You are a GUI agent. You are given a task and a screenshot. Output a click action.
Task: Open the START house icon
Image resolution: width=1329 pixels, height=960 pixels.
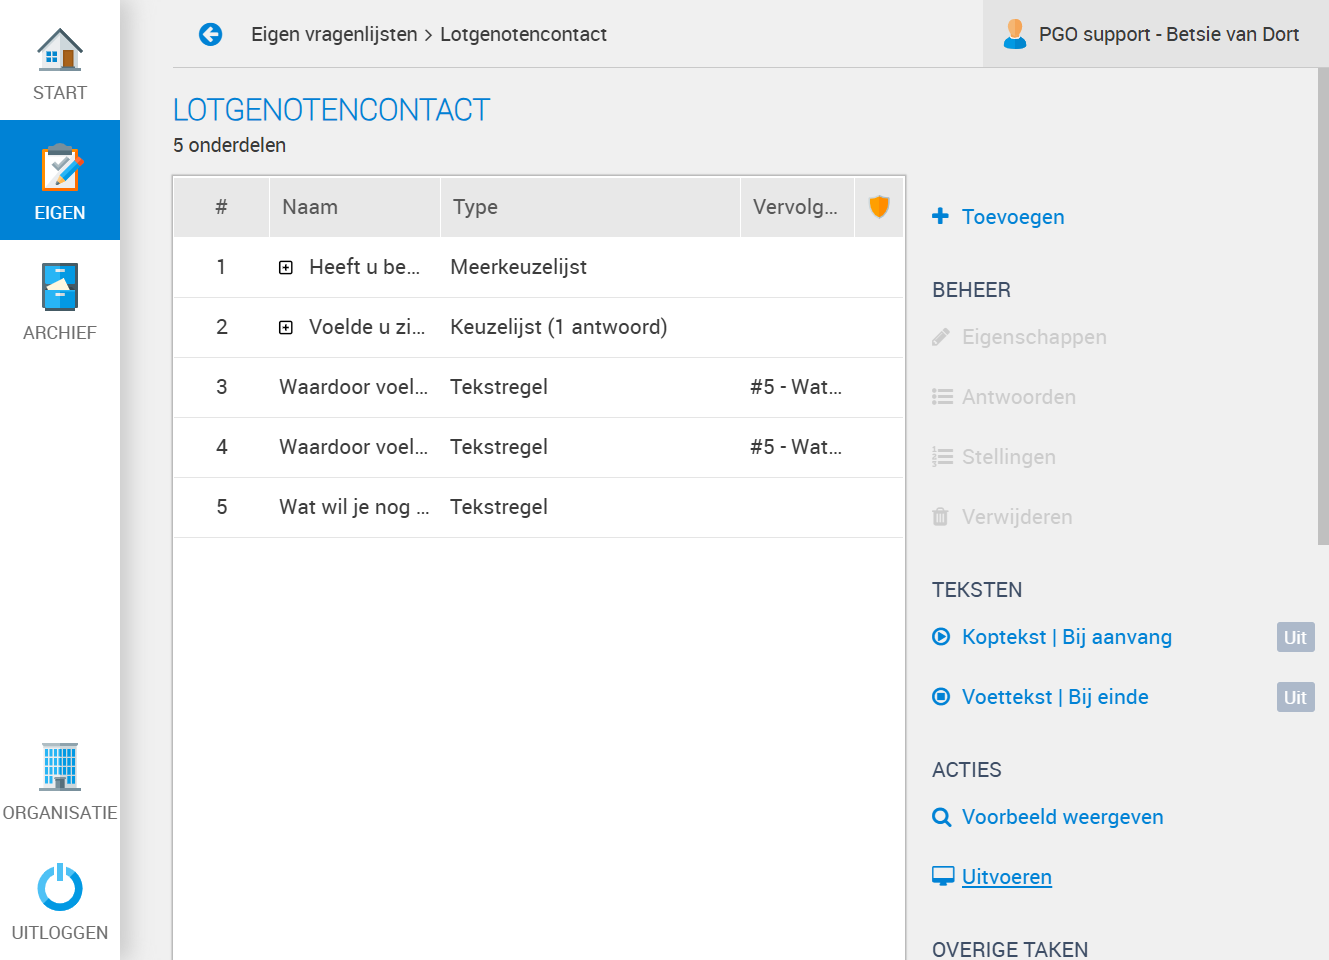point(60,49)
